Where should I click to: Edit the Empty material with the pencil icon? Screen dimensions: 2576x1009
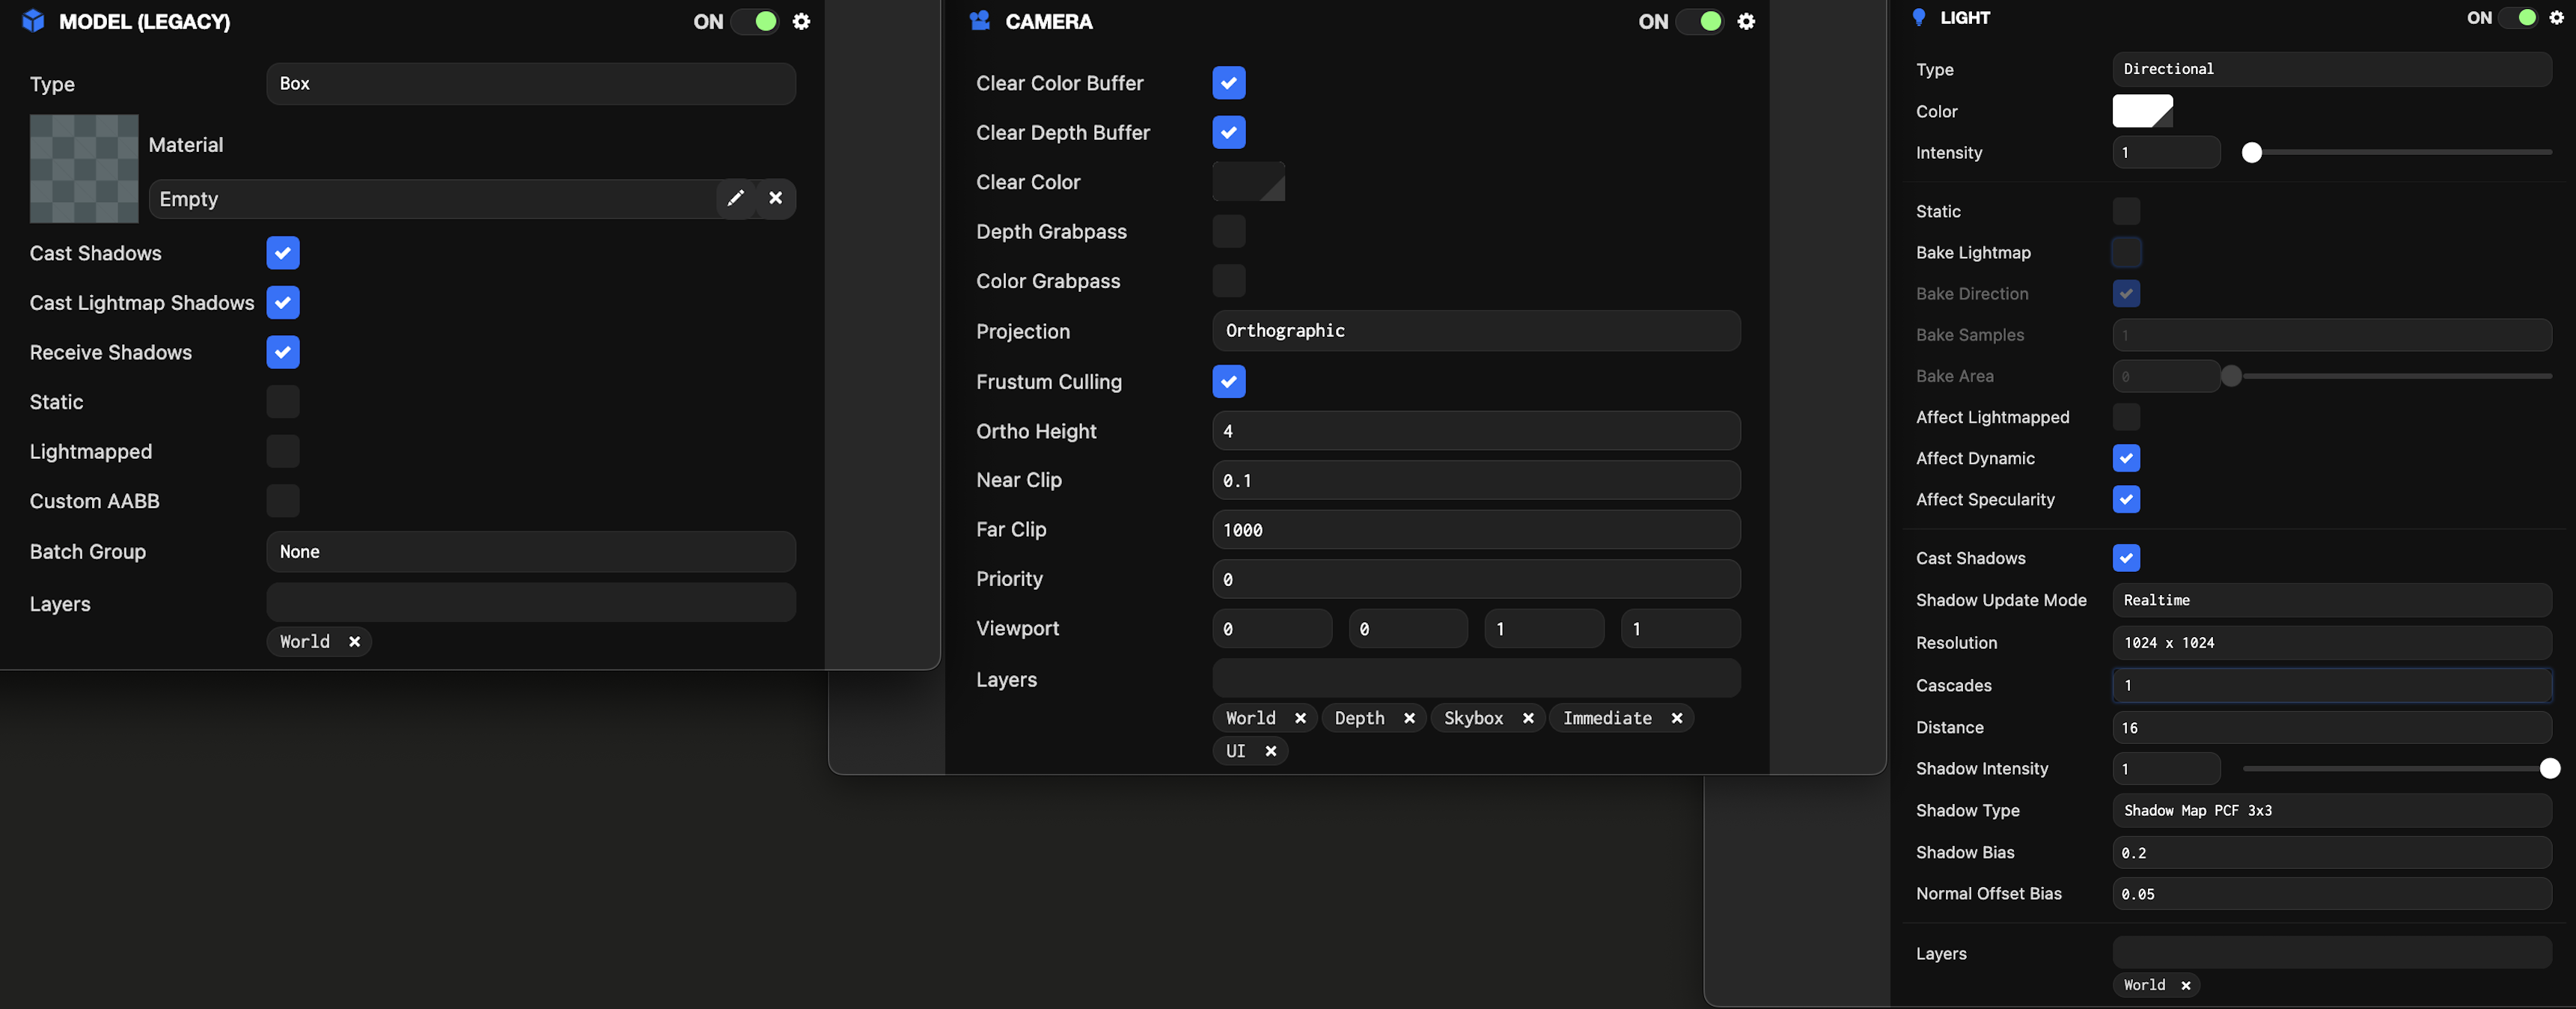click(735, 198)
